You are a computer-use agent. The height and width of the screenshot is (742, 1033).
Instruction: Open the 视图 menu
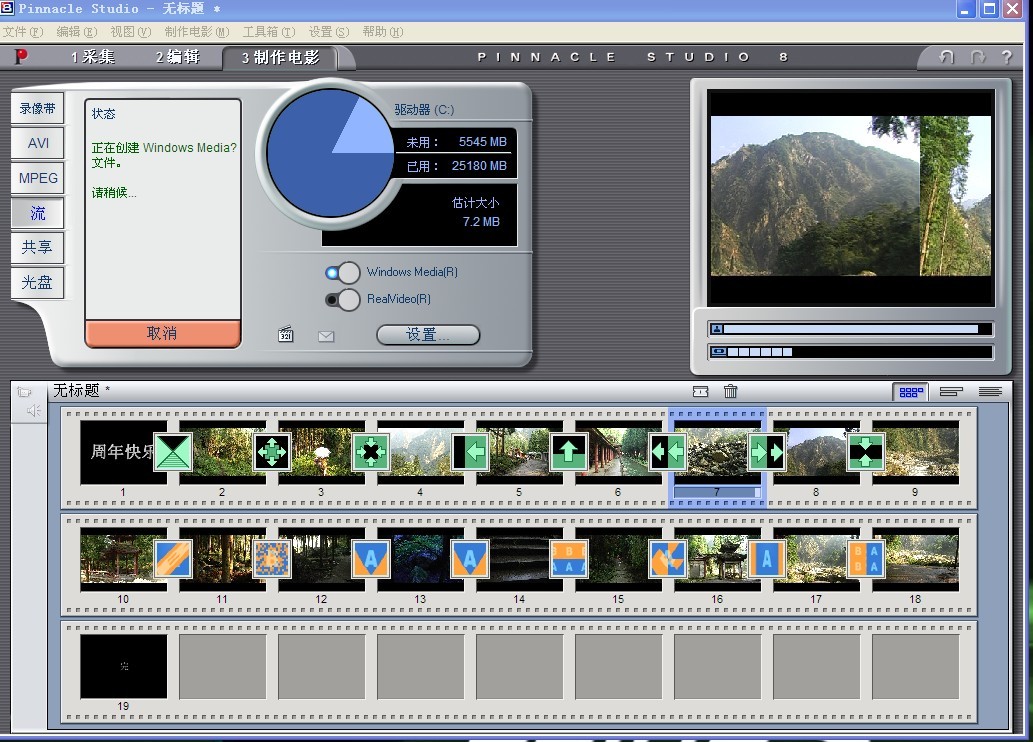[x=130, y=32]
